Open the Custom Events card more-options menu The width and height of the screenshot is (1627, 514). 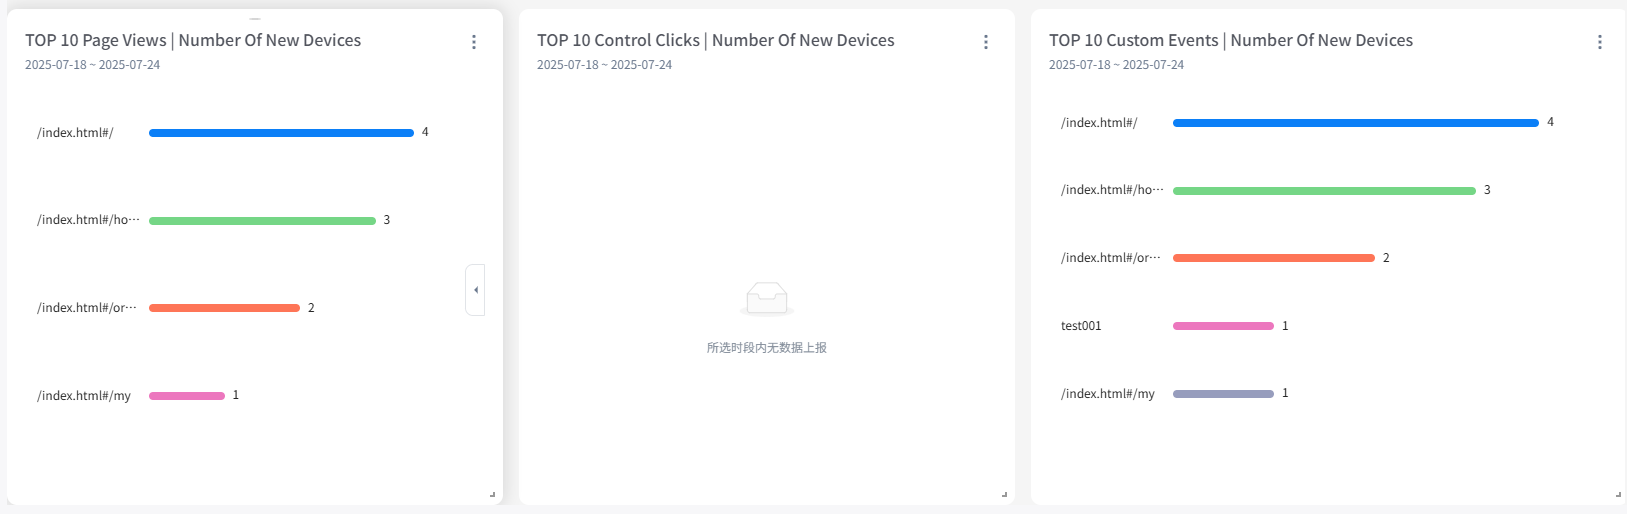[x=1600, y=42]
